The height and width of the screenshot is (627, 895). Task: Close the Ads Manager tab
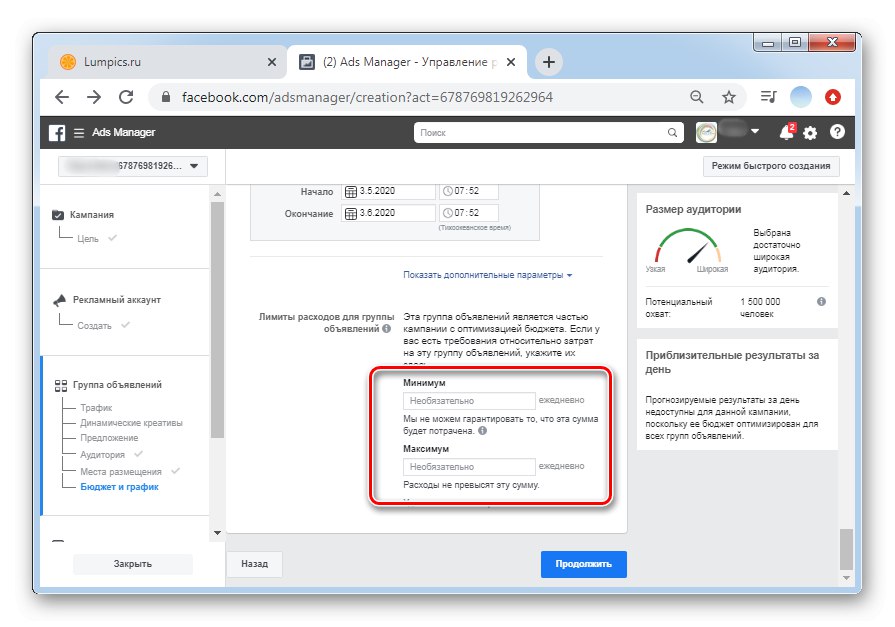[511, 62]
